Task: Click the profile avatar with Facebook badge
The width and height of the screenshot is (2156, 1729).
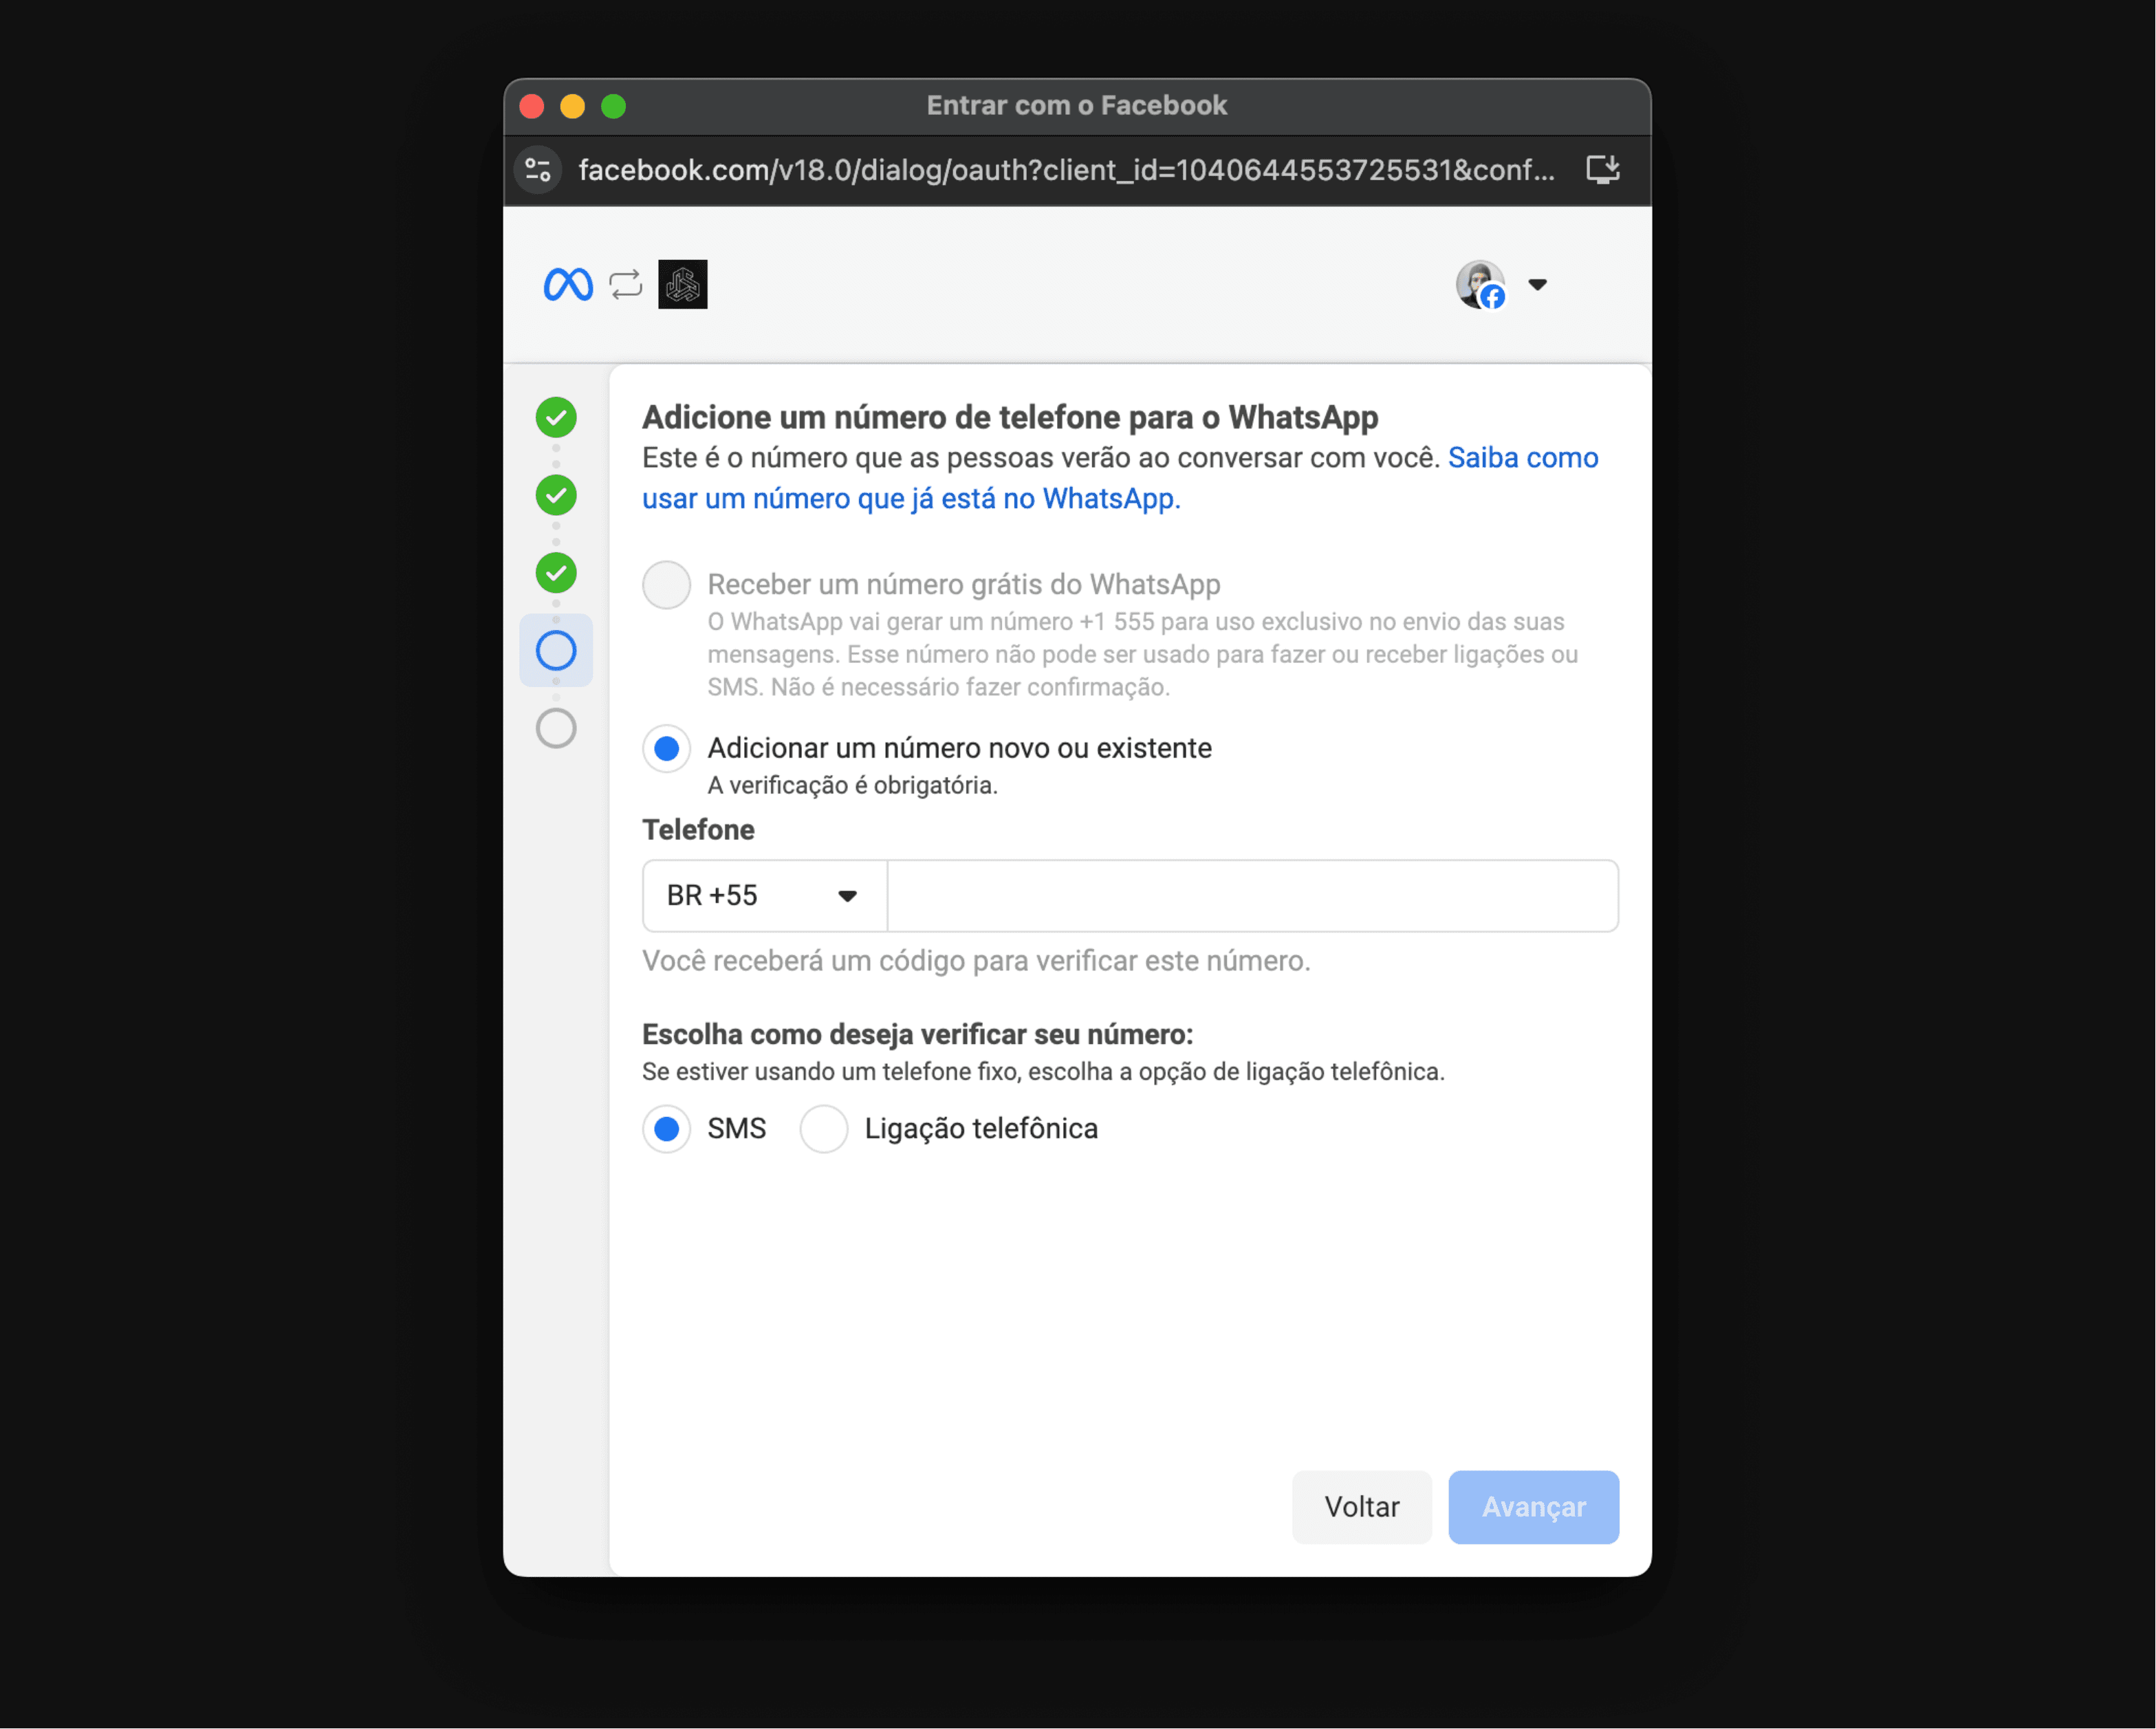Action: 1481,285
